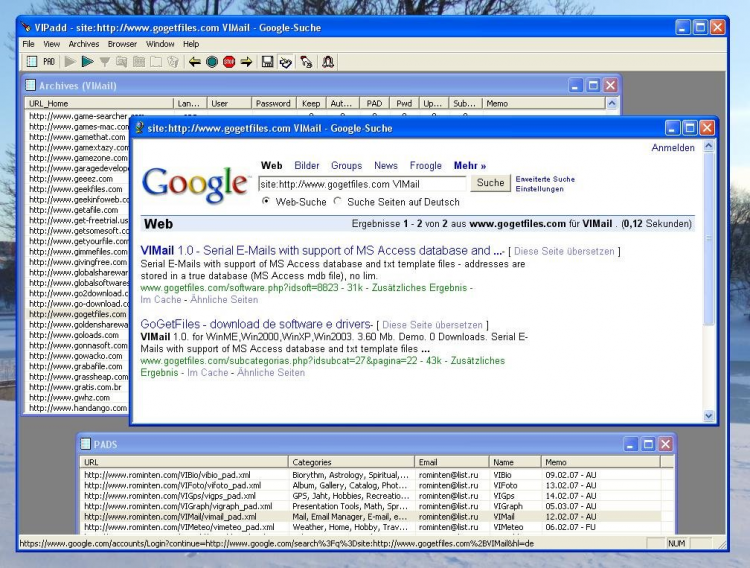750x568 pixels.
Task: Click the Suche button
Action: [490, 183]
